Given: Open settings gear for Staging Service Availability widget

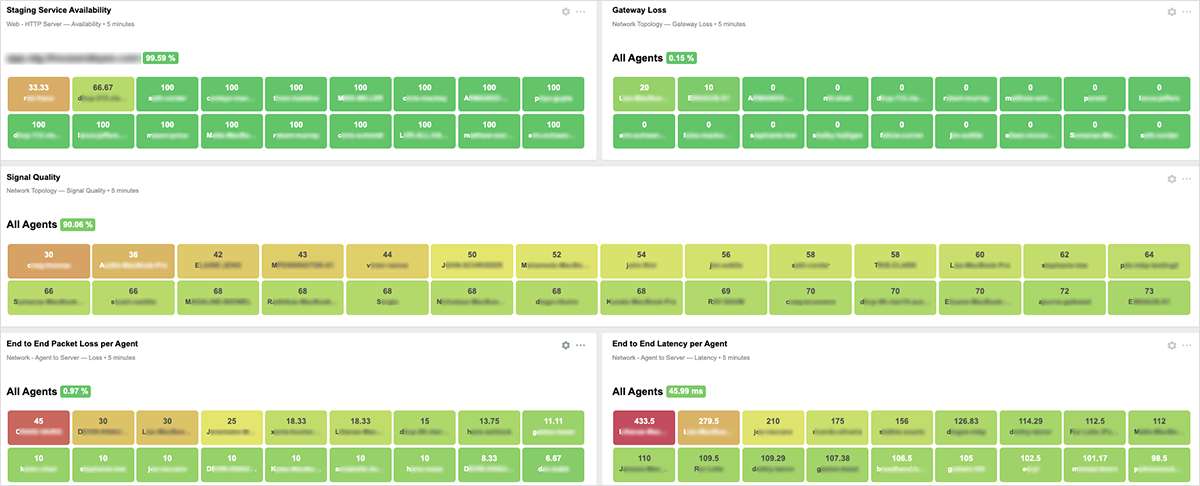Looking at the screenshot, I should [566, 12].
